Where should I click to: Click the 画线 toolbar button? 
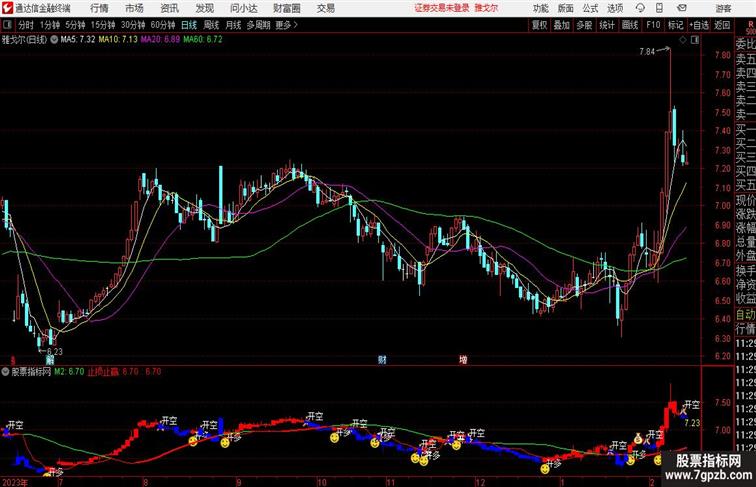(x=630, y=25)
